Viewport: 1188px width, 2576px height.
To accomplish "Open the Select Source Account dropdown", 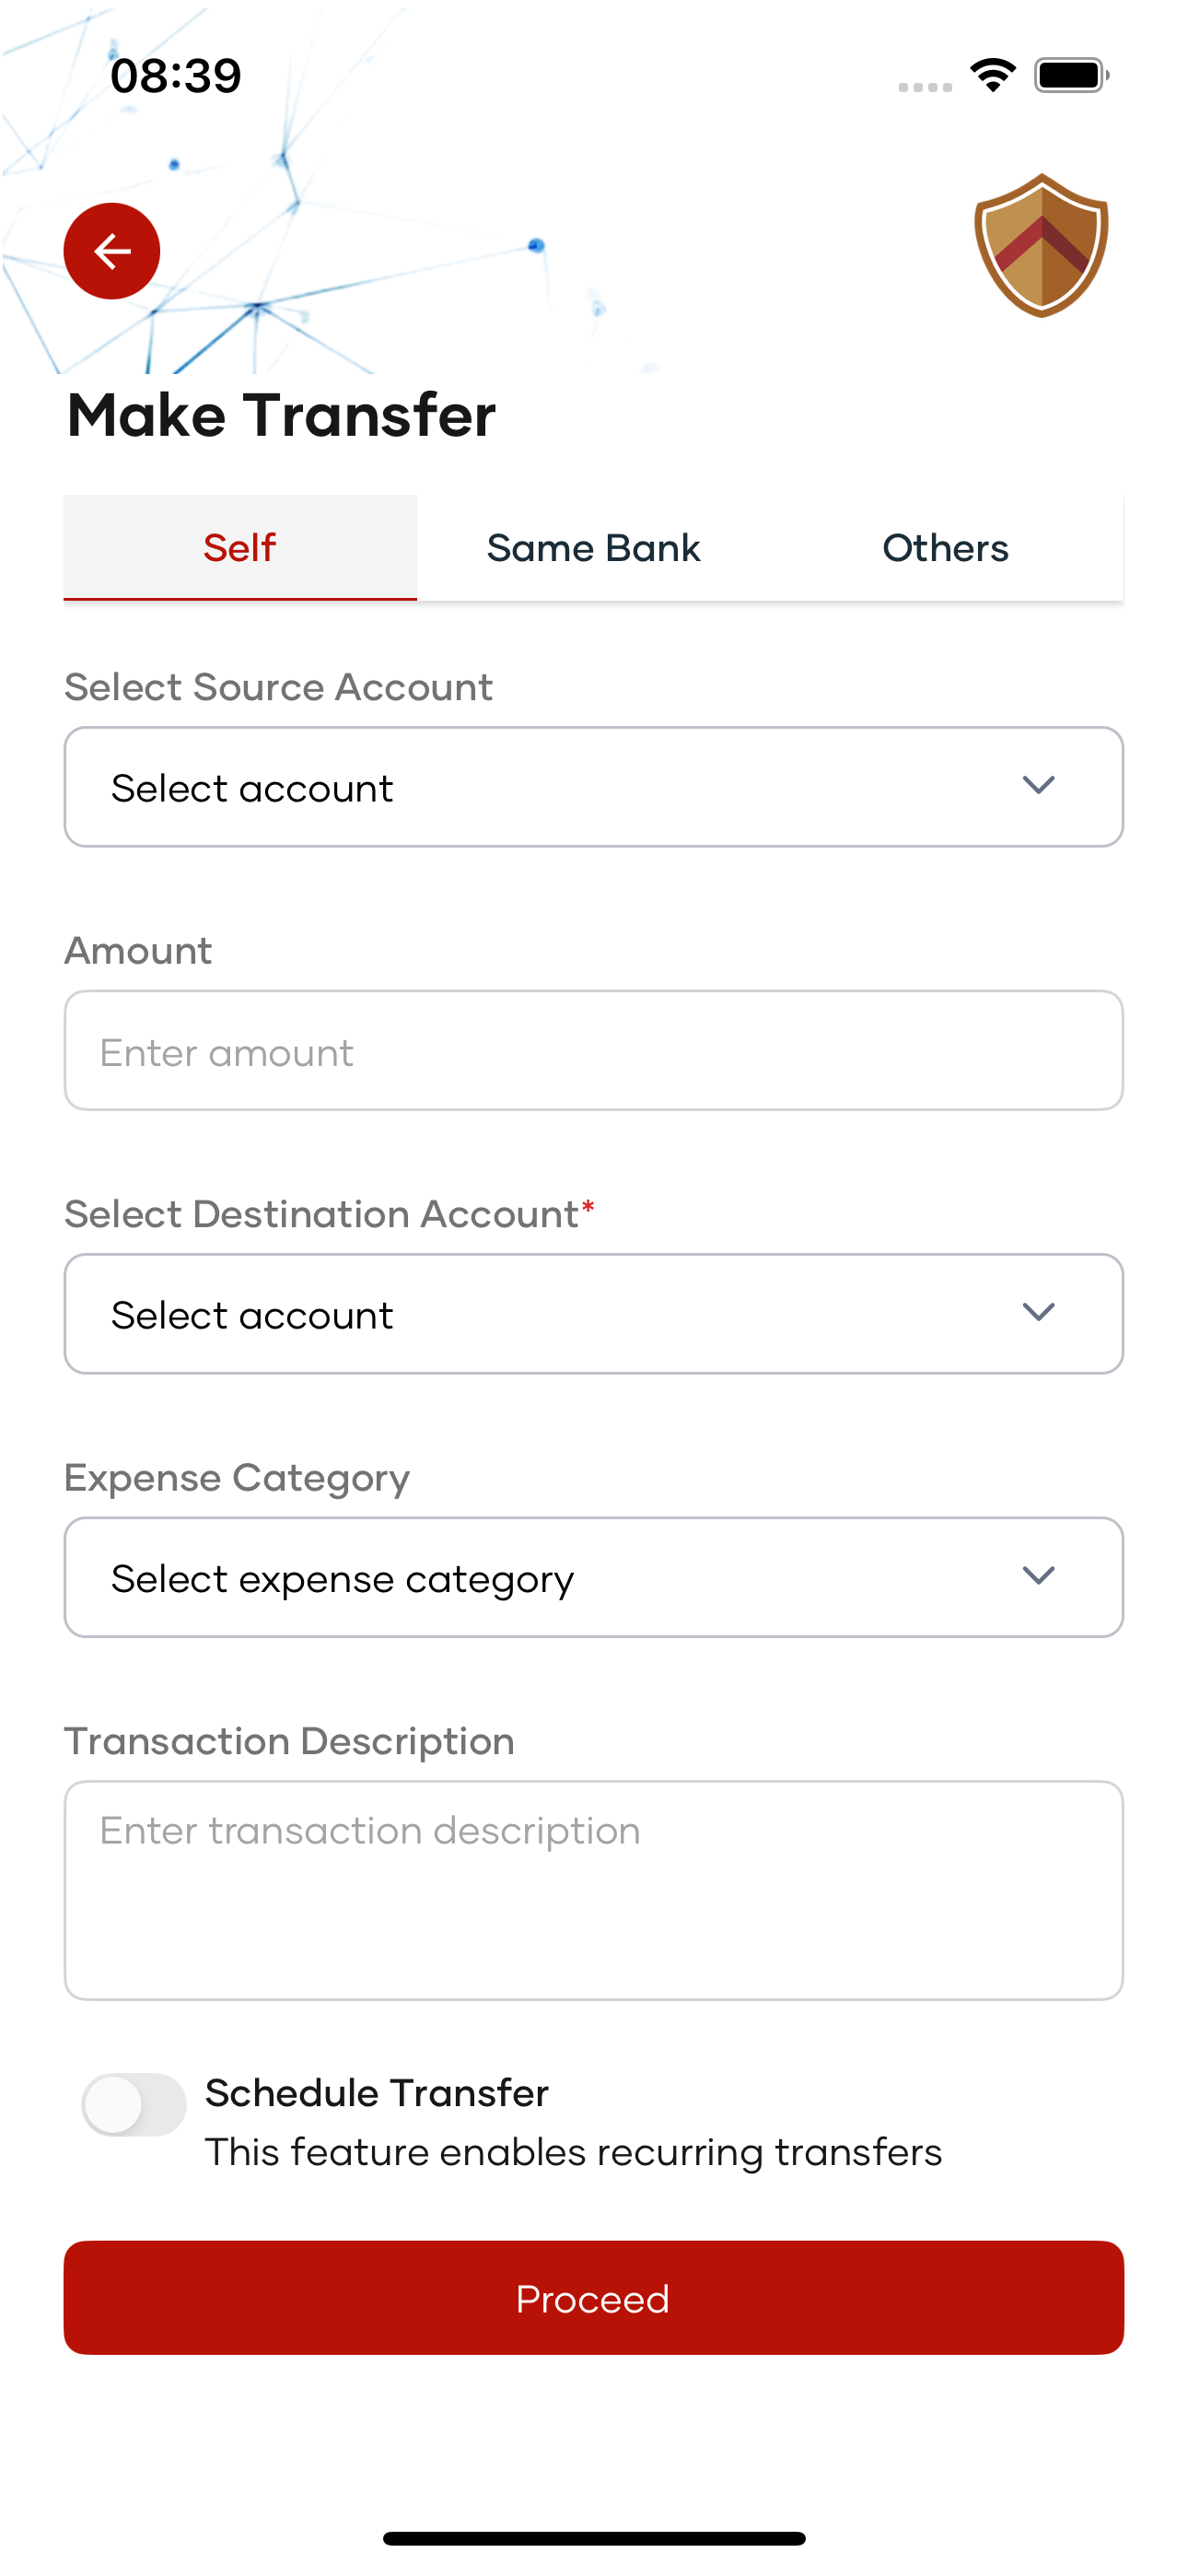I will click(594, 787).
